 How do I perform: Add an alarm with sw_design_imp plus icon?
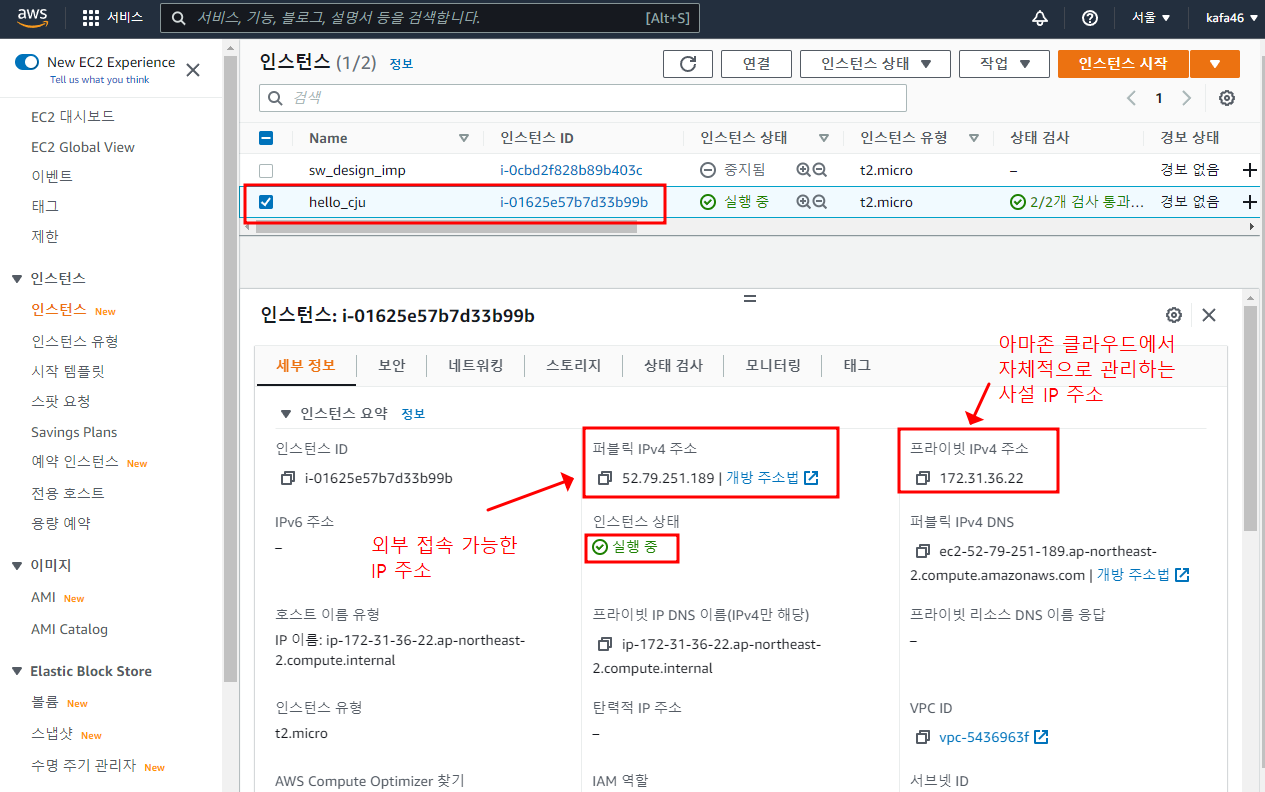(x=1249, y=170)
